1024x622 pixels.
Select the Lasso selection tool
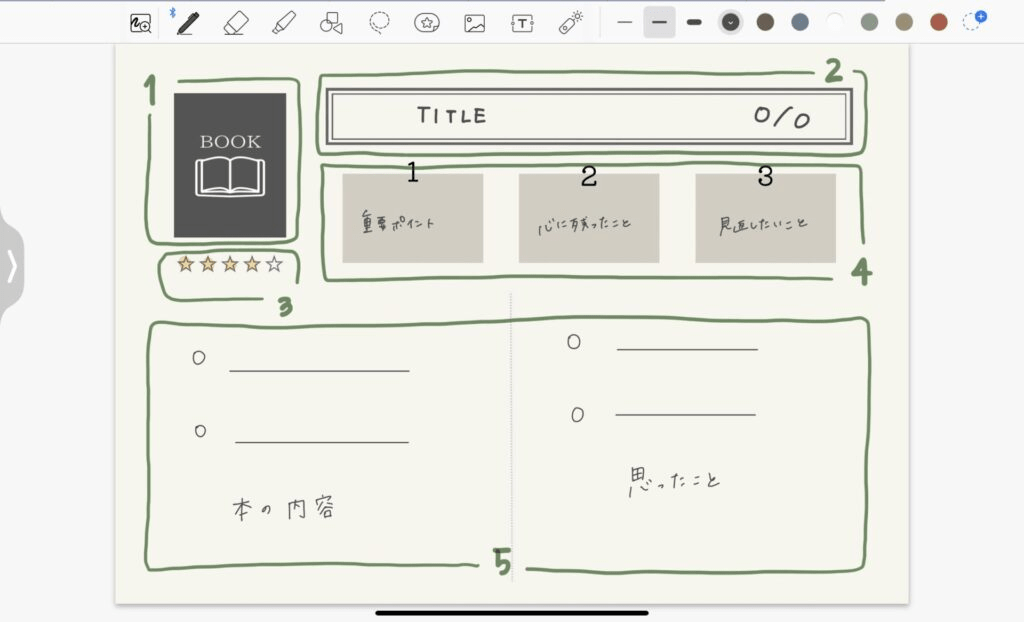[379, 23]
